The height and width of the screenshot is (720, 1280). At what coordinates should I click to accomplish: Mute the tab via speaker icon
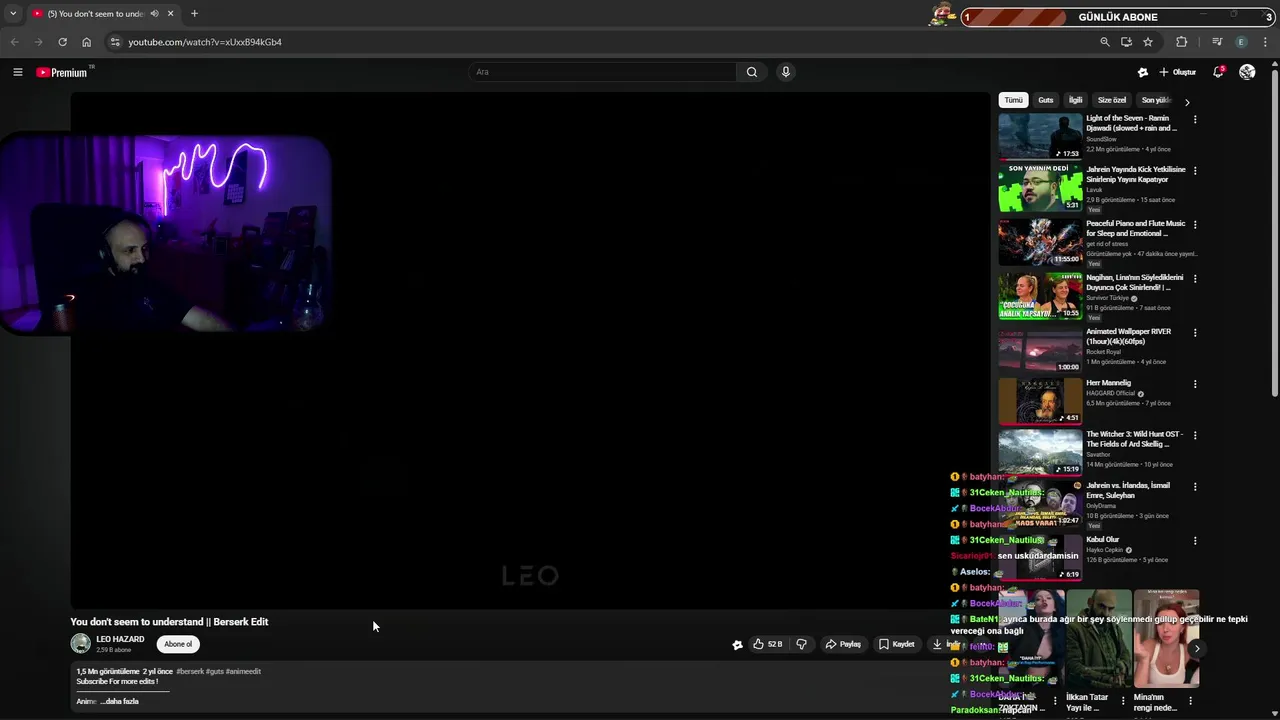pyautogui.click(x=154, y=14)
